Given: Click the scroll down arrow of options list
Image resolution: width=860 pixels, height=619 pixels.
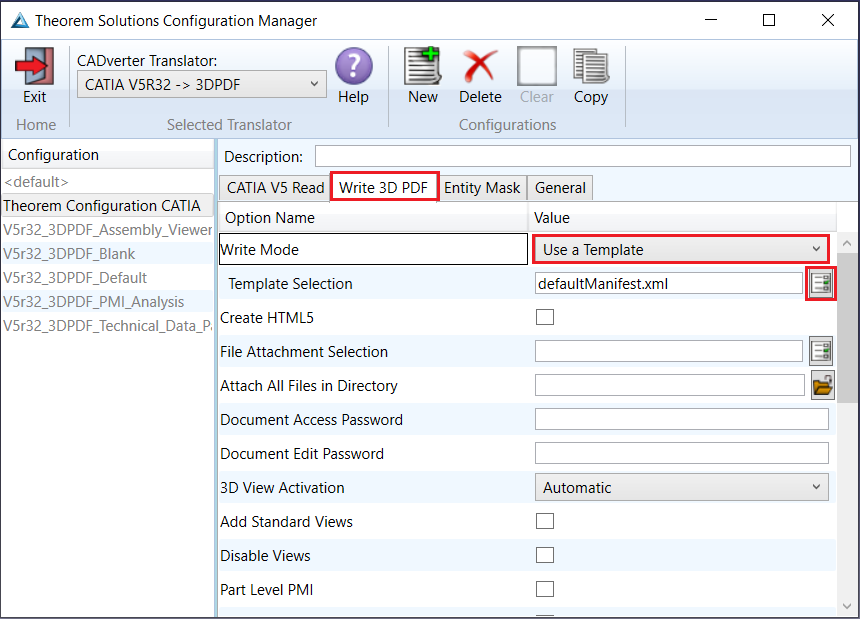Looking at the screenshot, I should coord(847,606).
